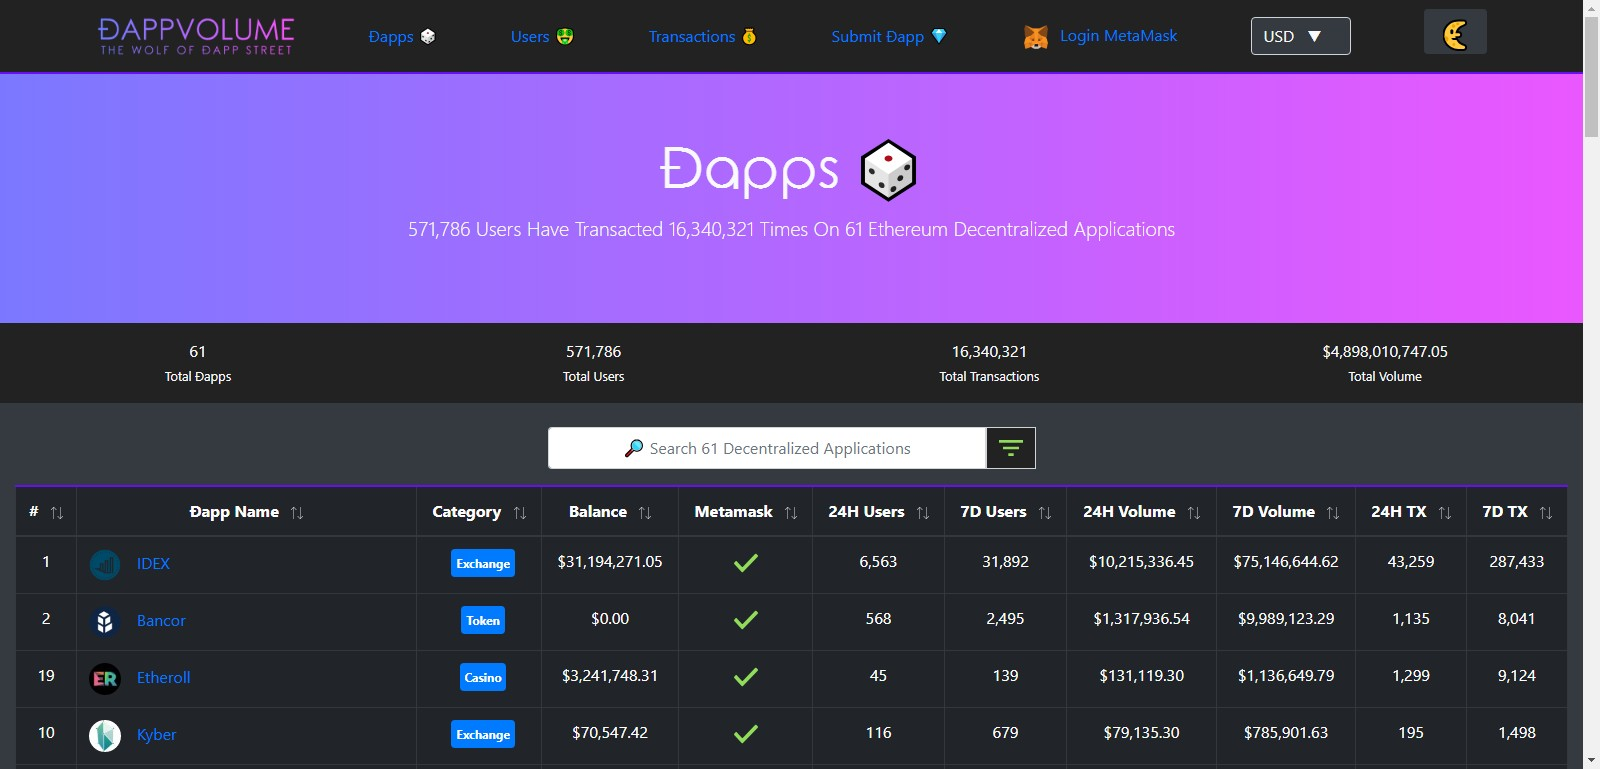The image size is (1600, 769).
Task: Click the page vertical scrollbar thumb
Action: point(1591,76)
